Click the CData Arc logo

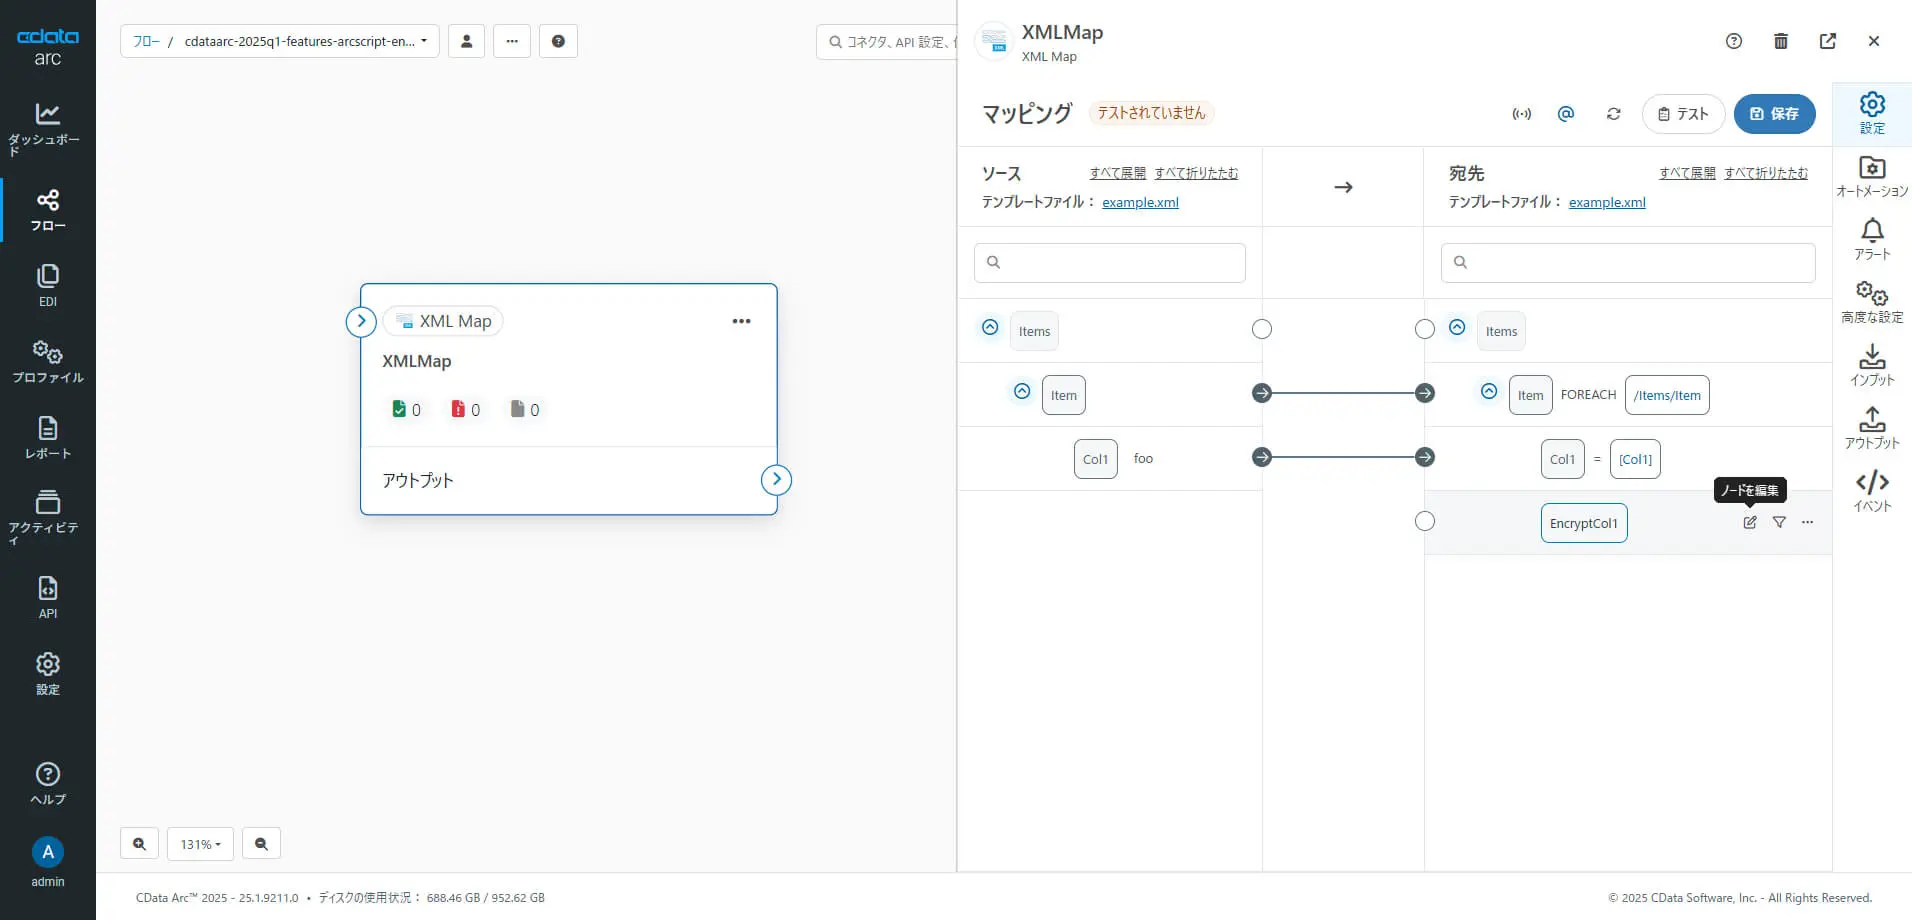[47, 47]
